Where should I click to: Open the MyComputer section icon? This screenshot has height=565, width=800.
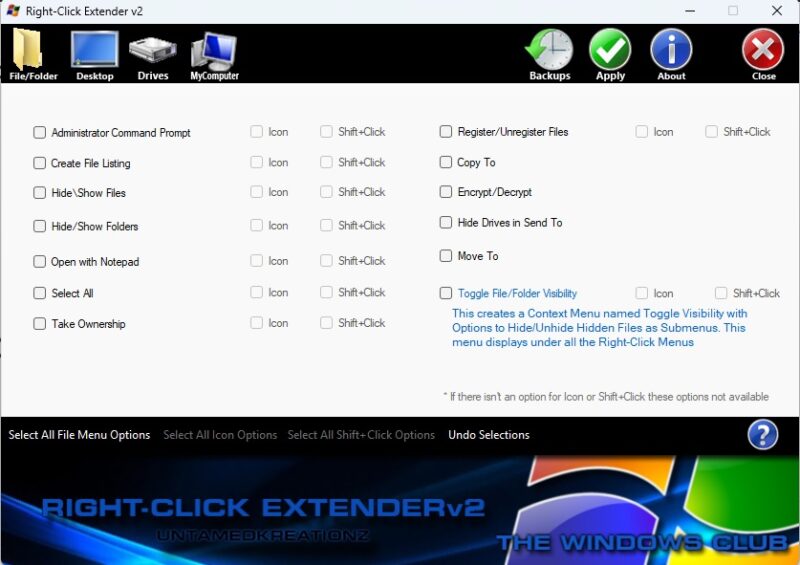coord(214,51)
